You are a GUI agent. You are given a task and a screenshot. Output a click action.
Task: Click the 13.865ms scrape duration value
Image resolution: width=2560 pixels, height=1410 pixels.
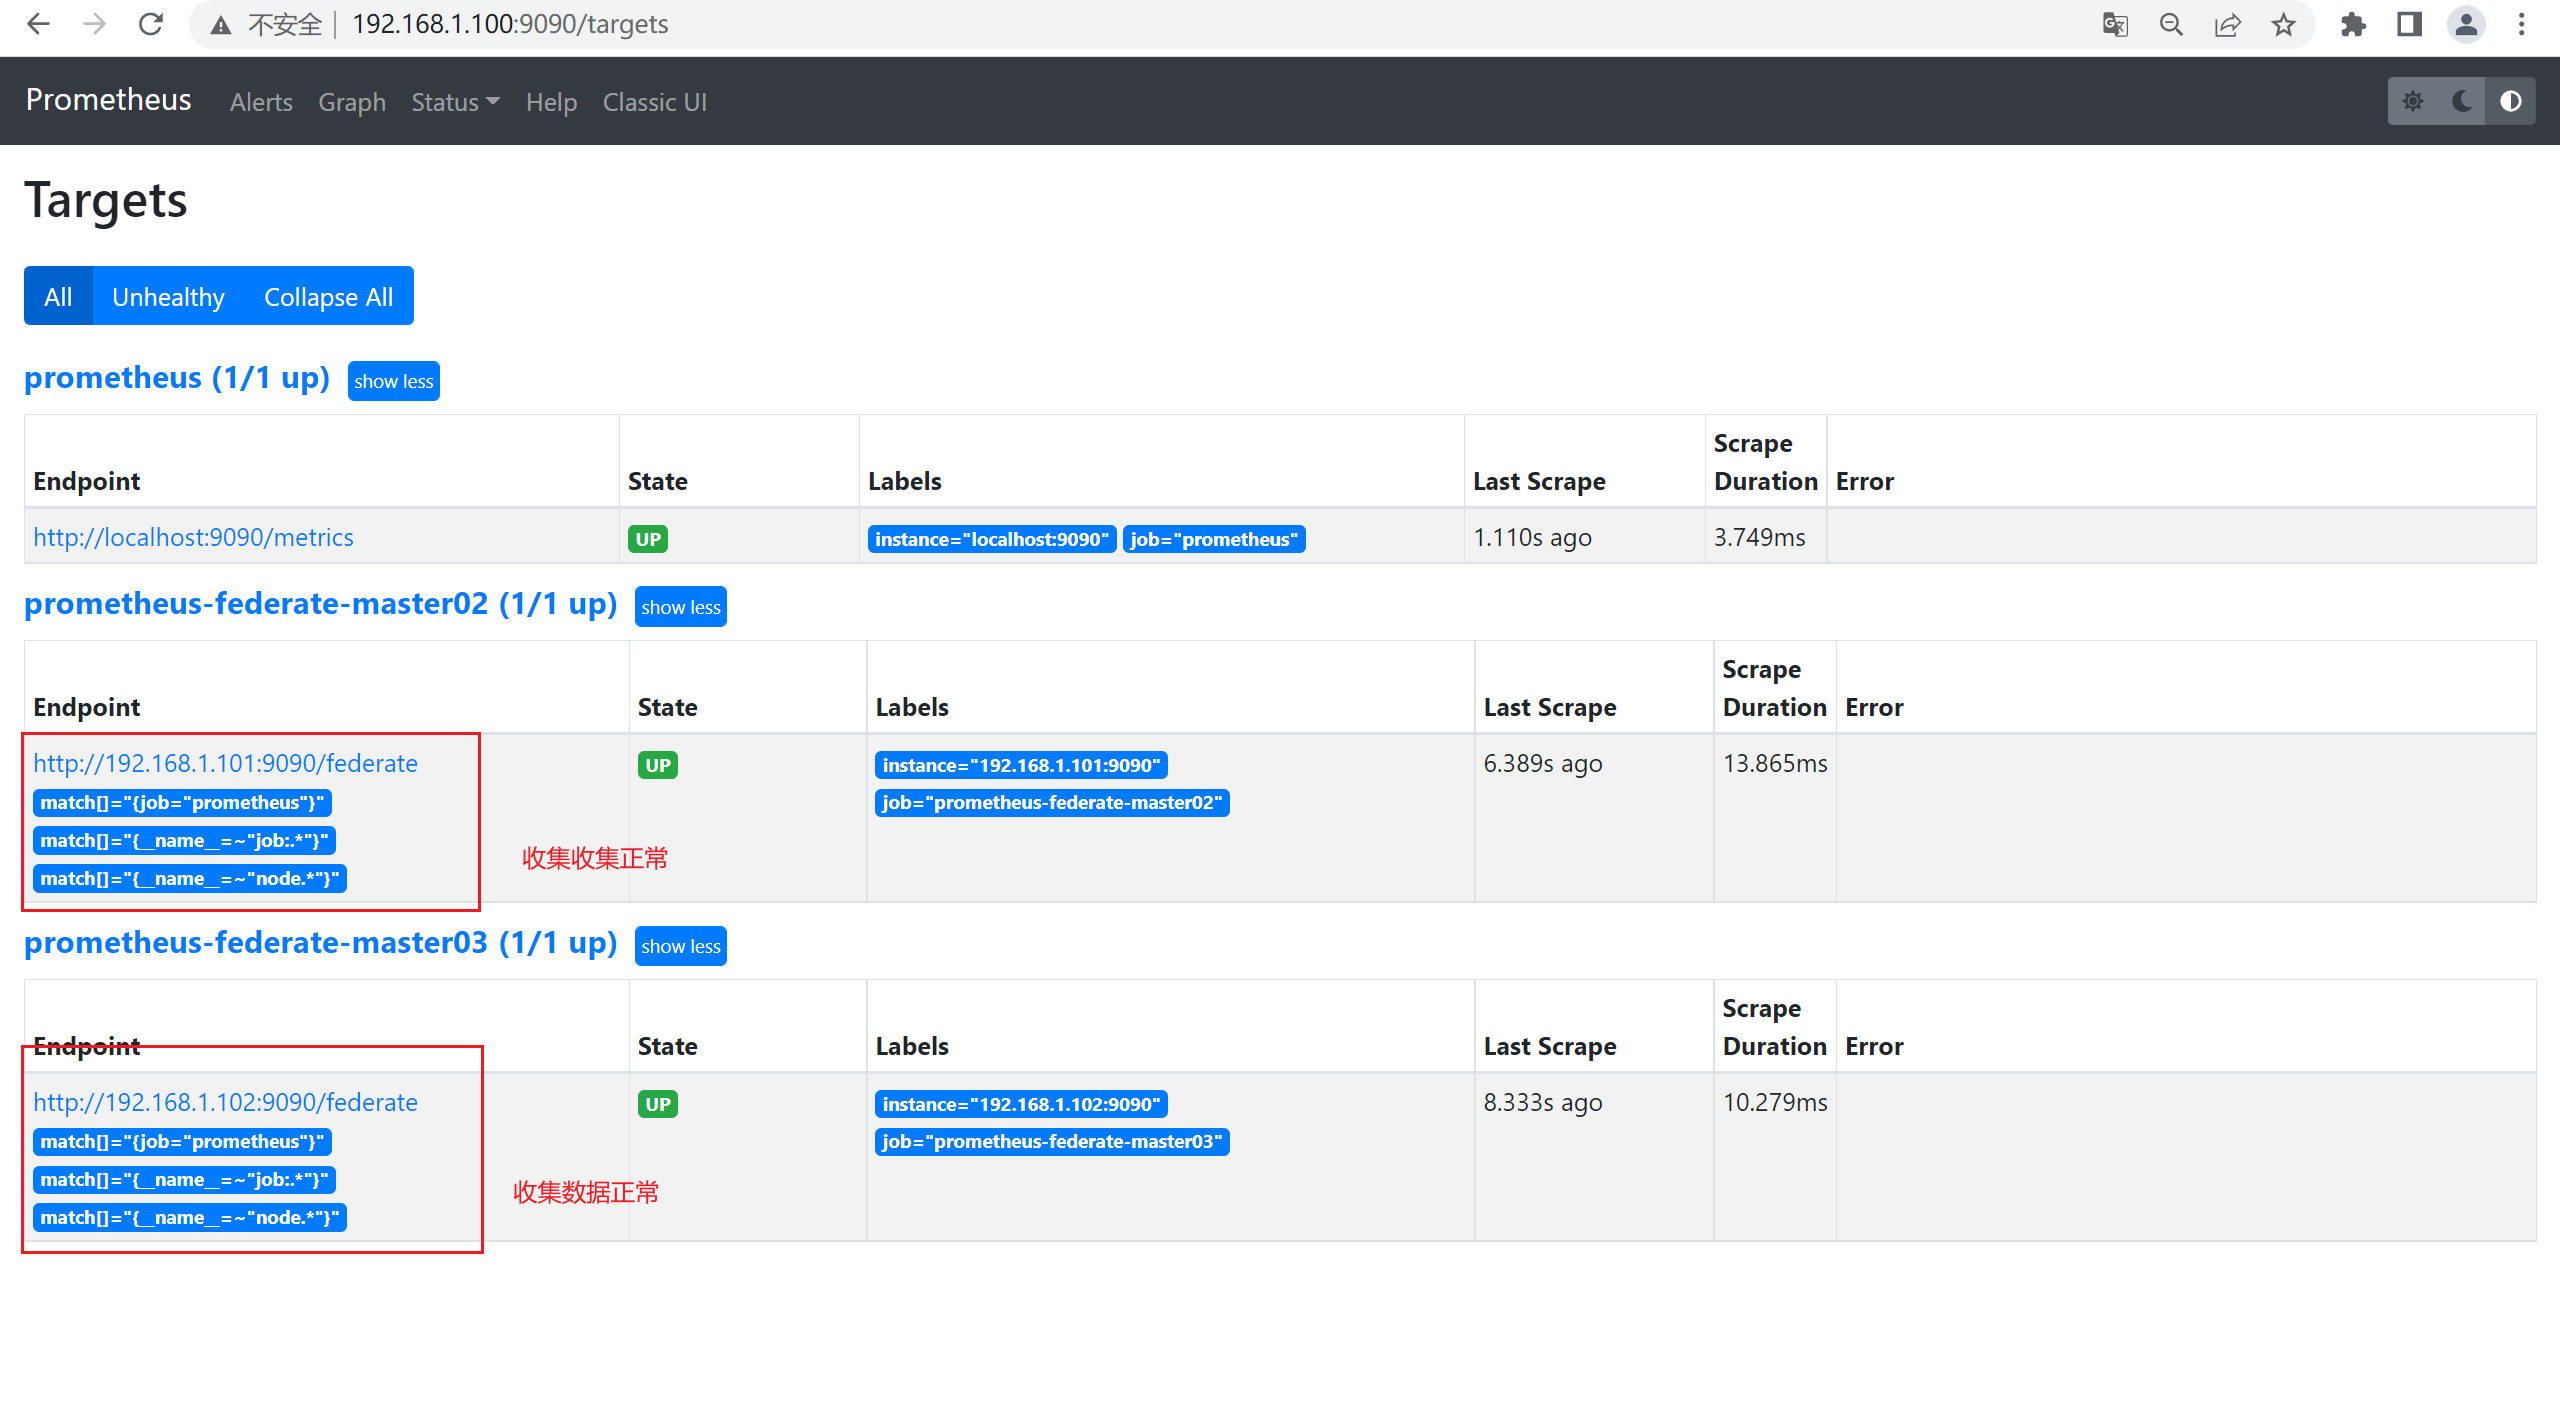tap(1775, 763)
